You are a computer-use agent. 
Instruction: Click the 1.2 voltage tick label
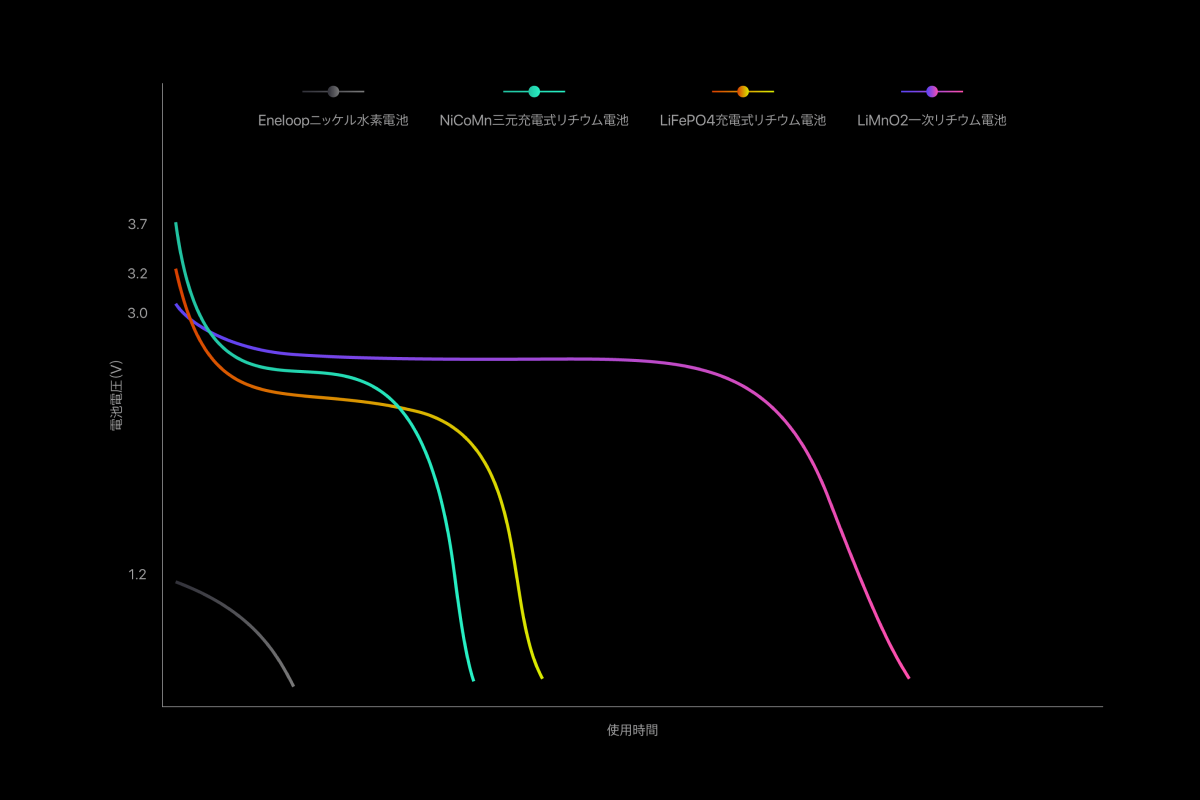point(138,575)
